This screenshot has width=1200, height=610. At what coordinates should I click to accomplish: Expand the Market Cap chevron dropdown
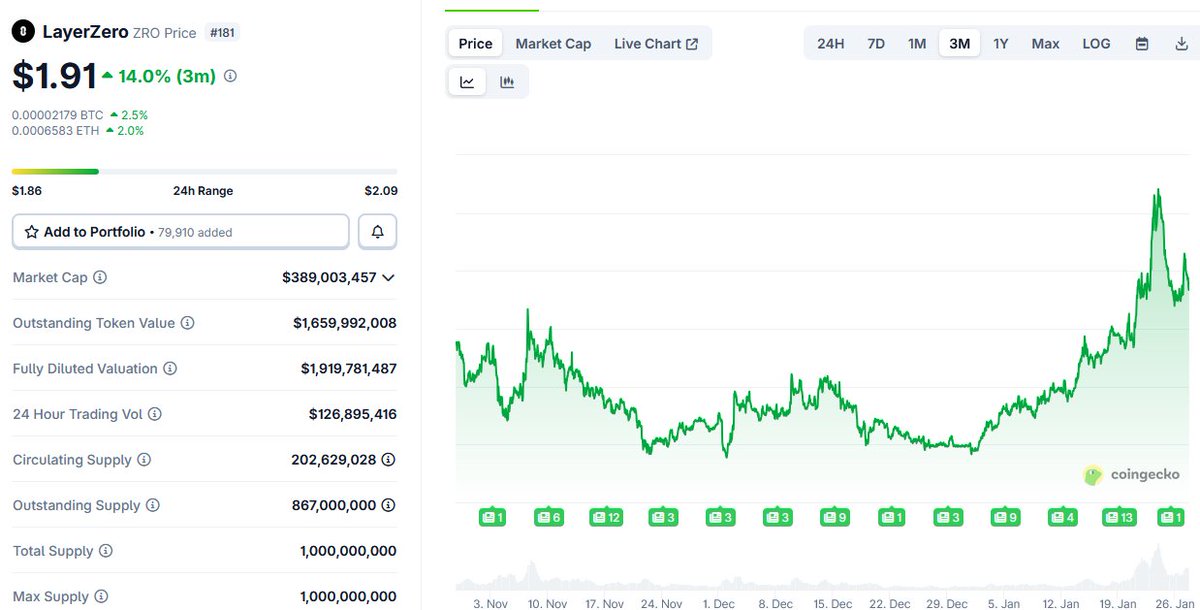click(389, 277)
